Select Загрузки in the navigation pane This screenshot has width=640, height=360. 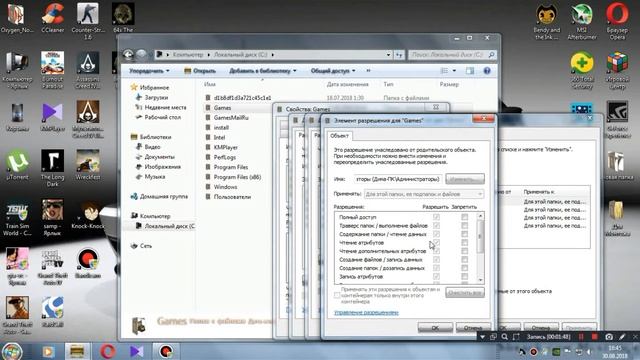(156, 98)
